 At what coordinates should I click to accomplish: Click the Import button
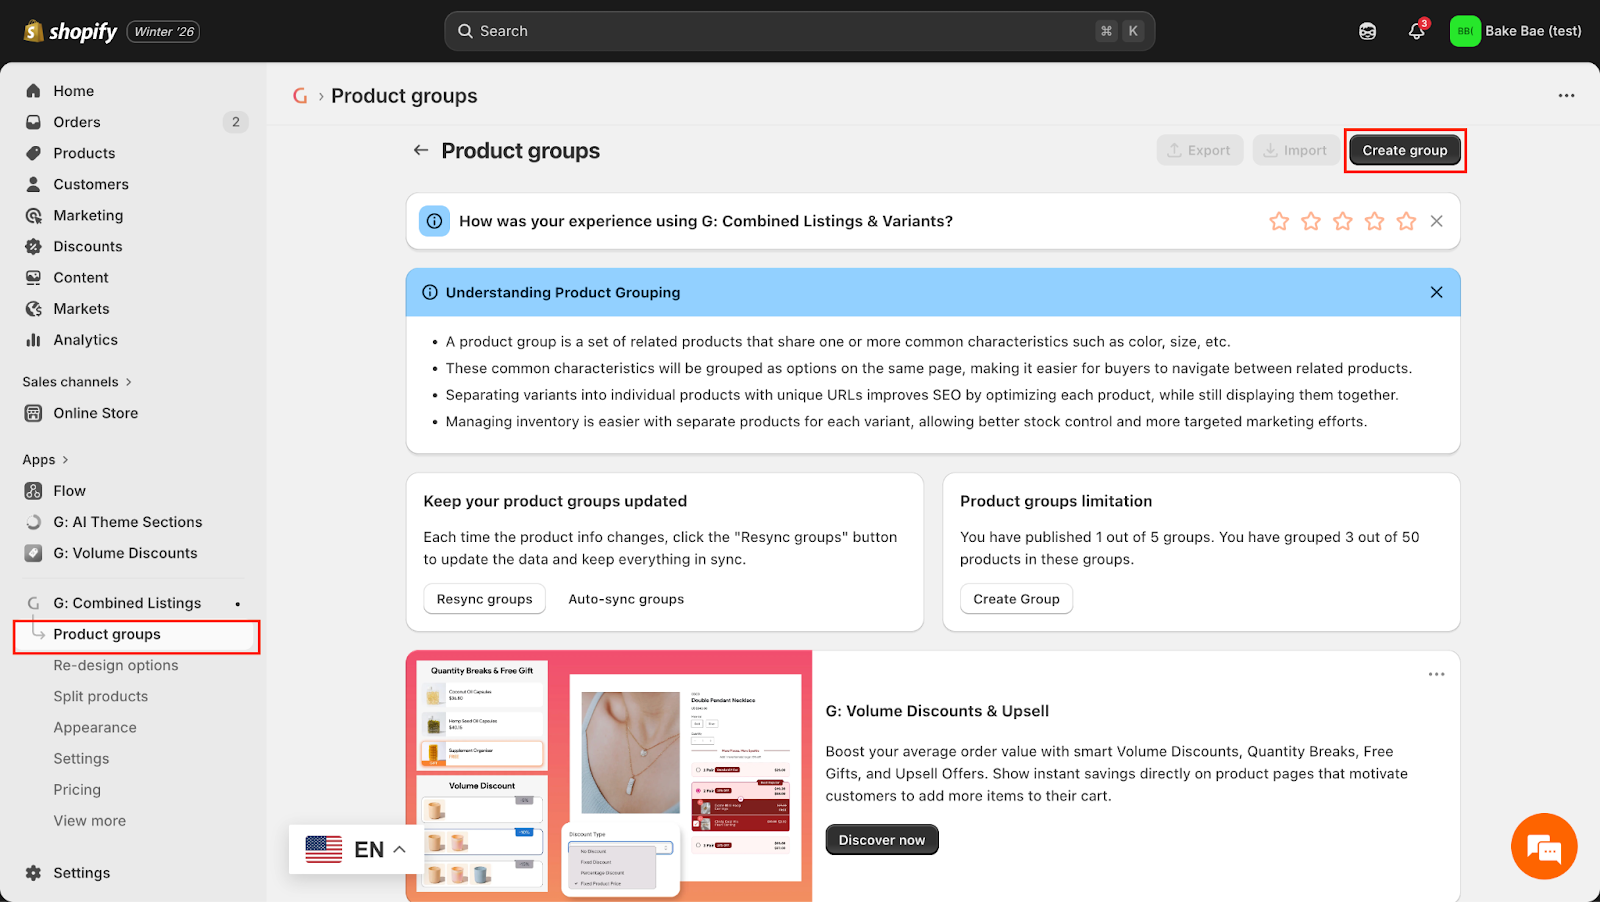(1295, 150)
